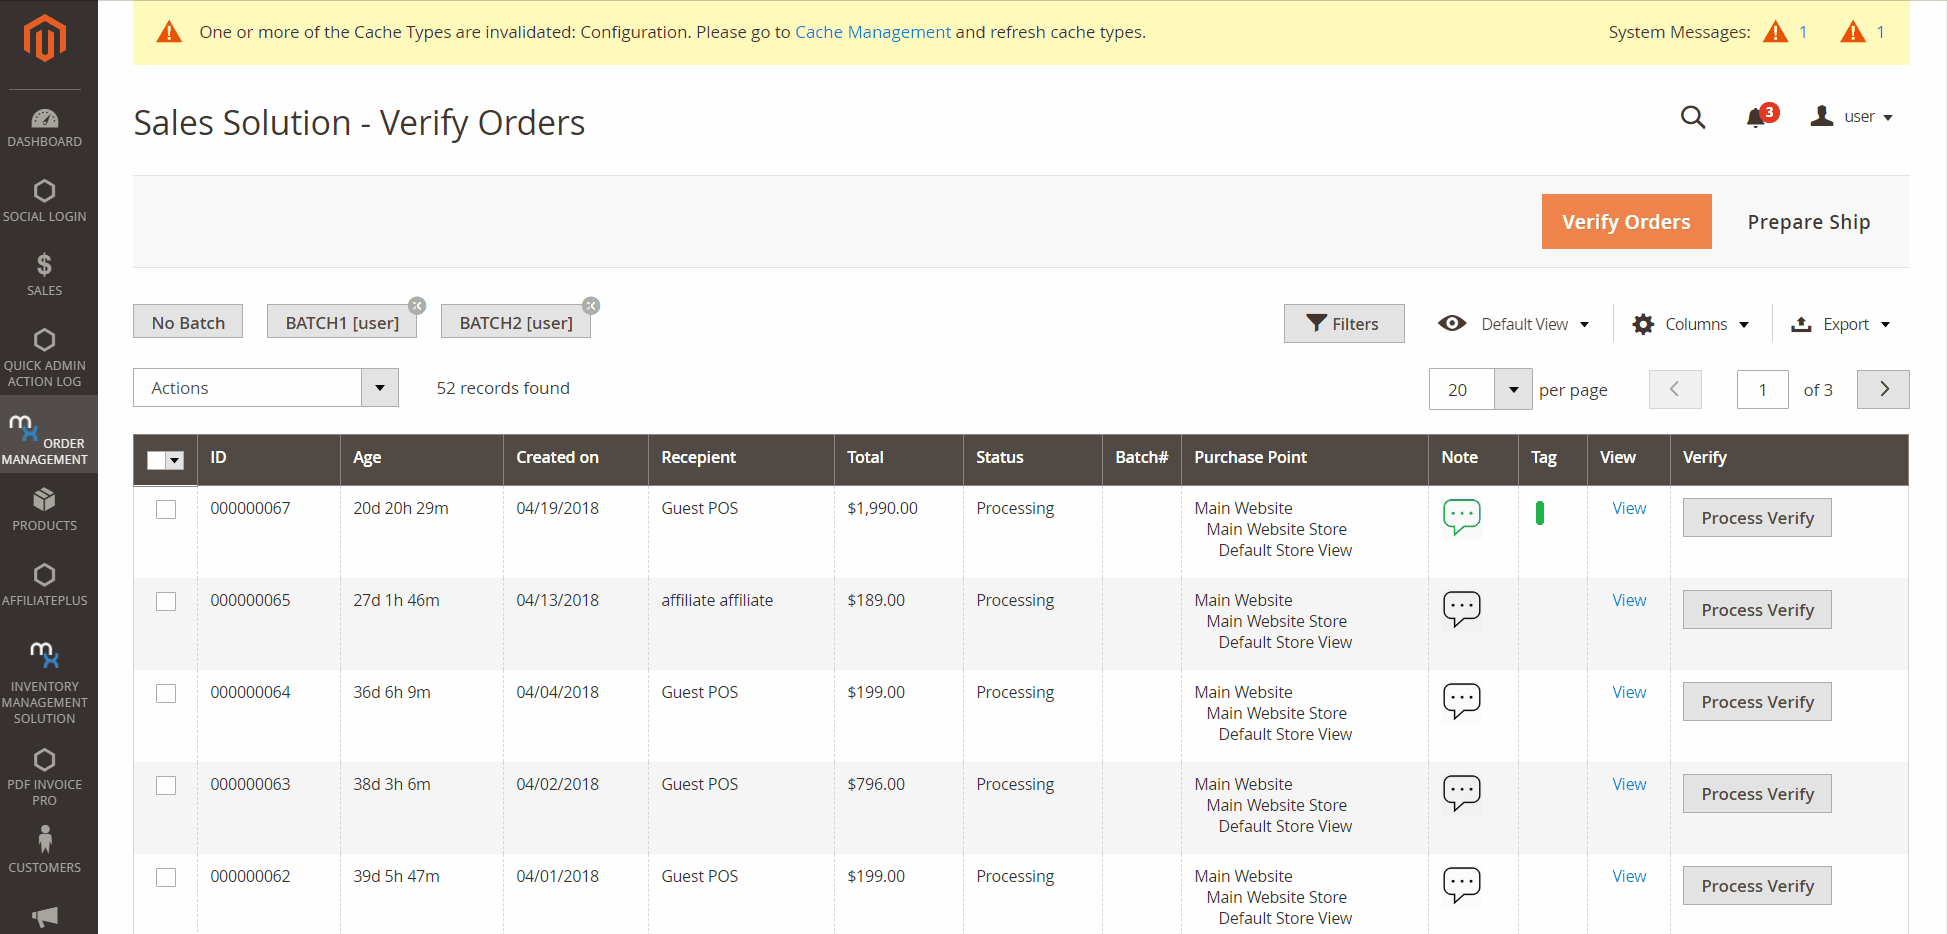Viewport: 1947px width, 934px height.
Task: Open the user account menu
Action: [x=1852, y=117]
